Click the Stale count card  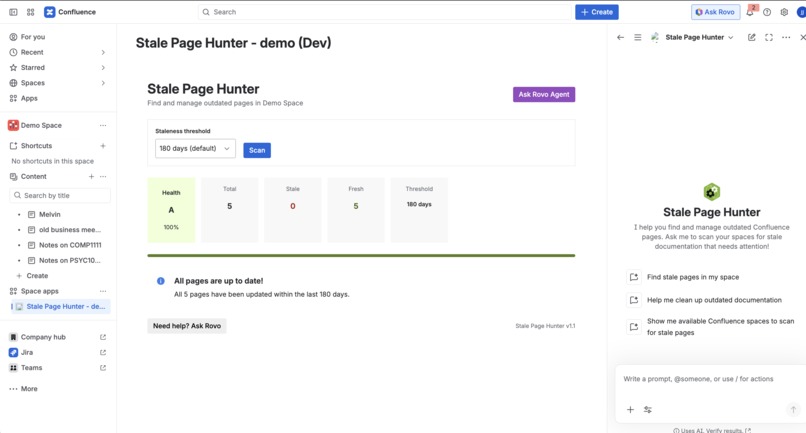(292, 210)
